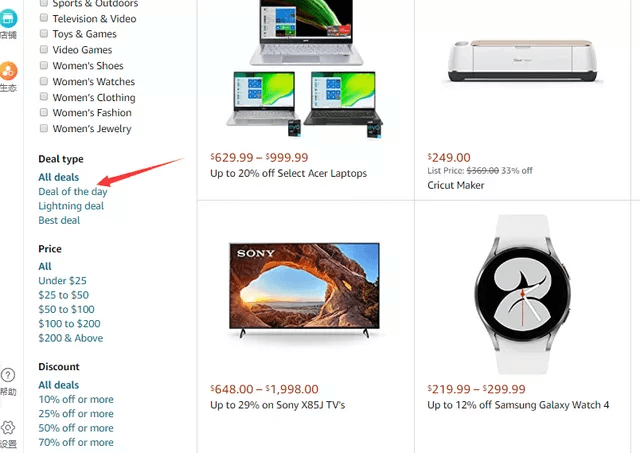Image resolution: width=640 pixels, height=453 pixels.
Task: Open the help question mark icon
Action: click(8, 375)
